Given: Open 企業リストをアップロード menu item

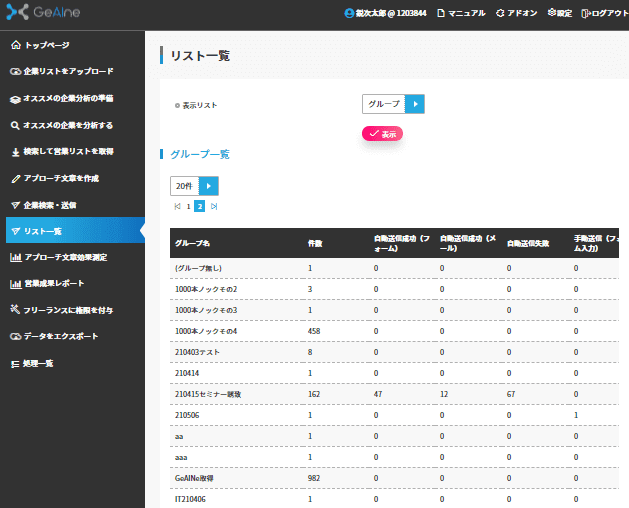Looking at the screenshot, I should [68, 71].
